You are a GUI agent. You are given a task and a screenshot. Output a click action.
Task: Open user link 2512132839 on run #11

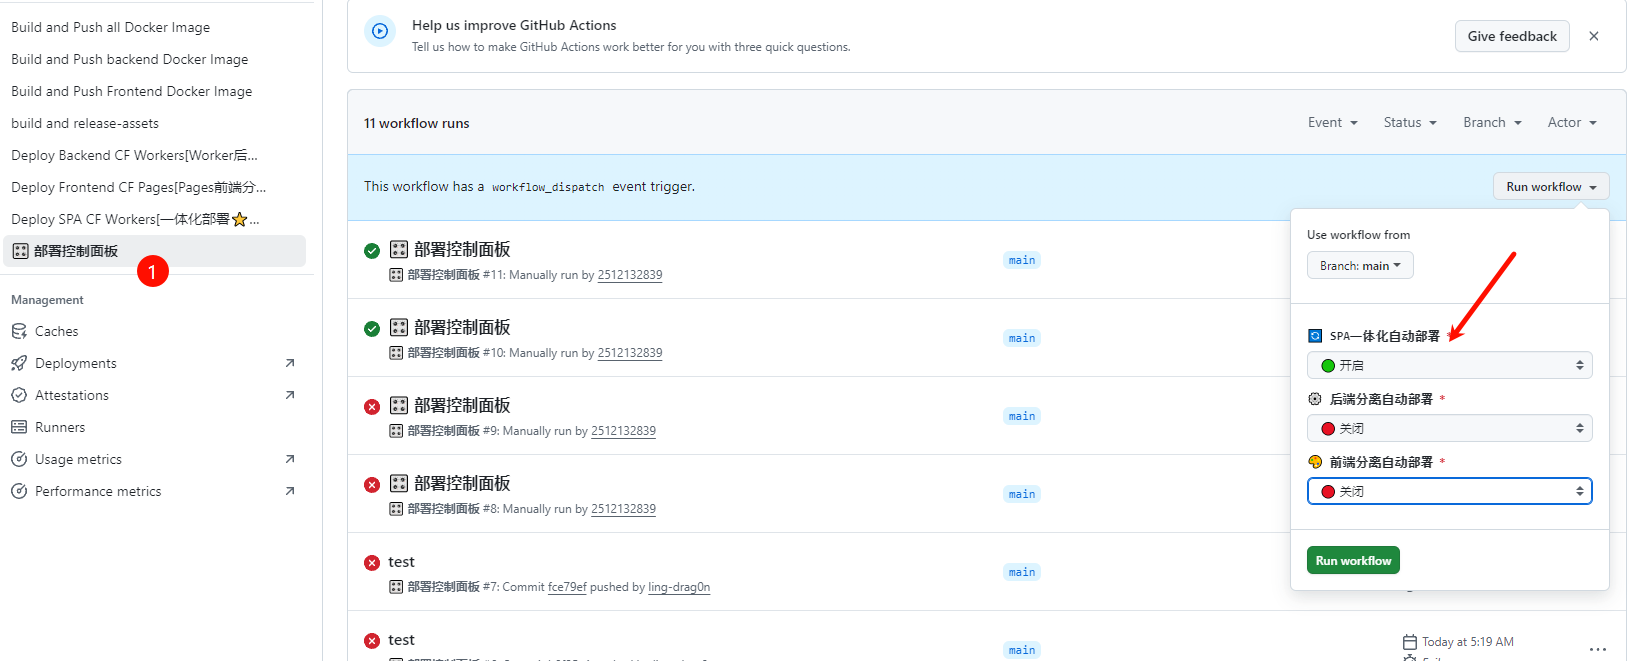coord(630,275)
